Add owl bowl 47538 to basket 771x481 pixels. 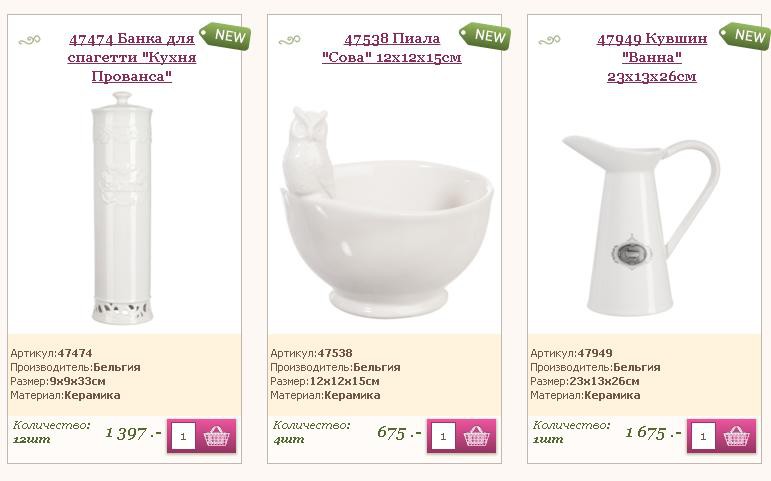coord(476,436)
